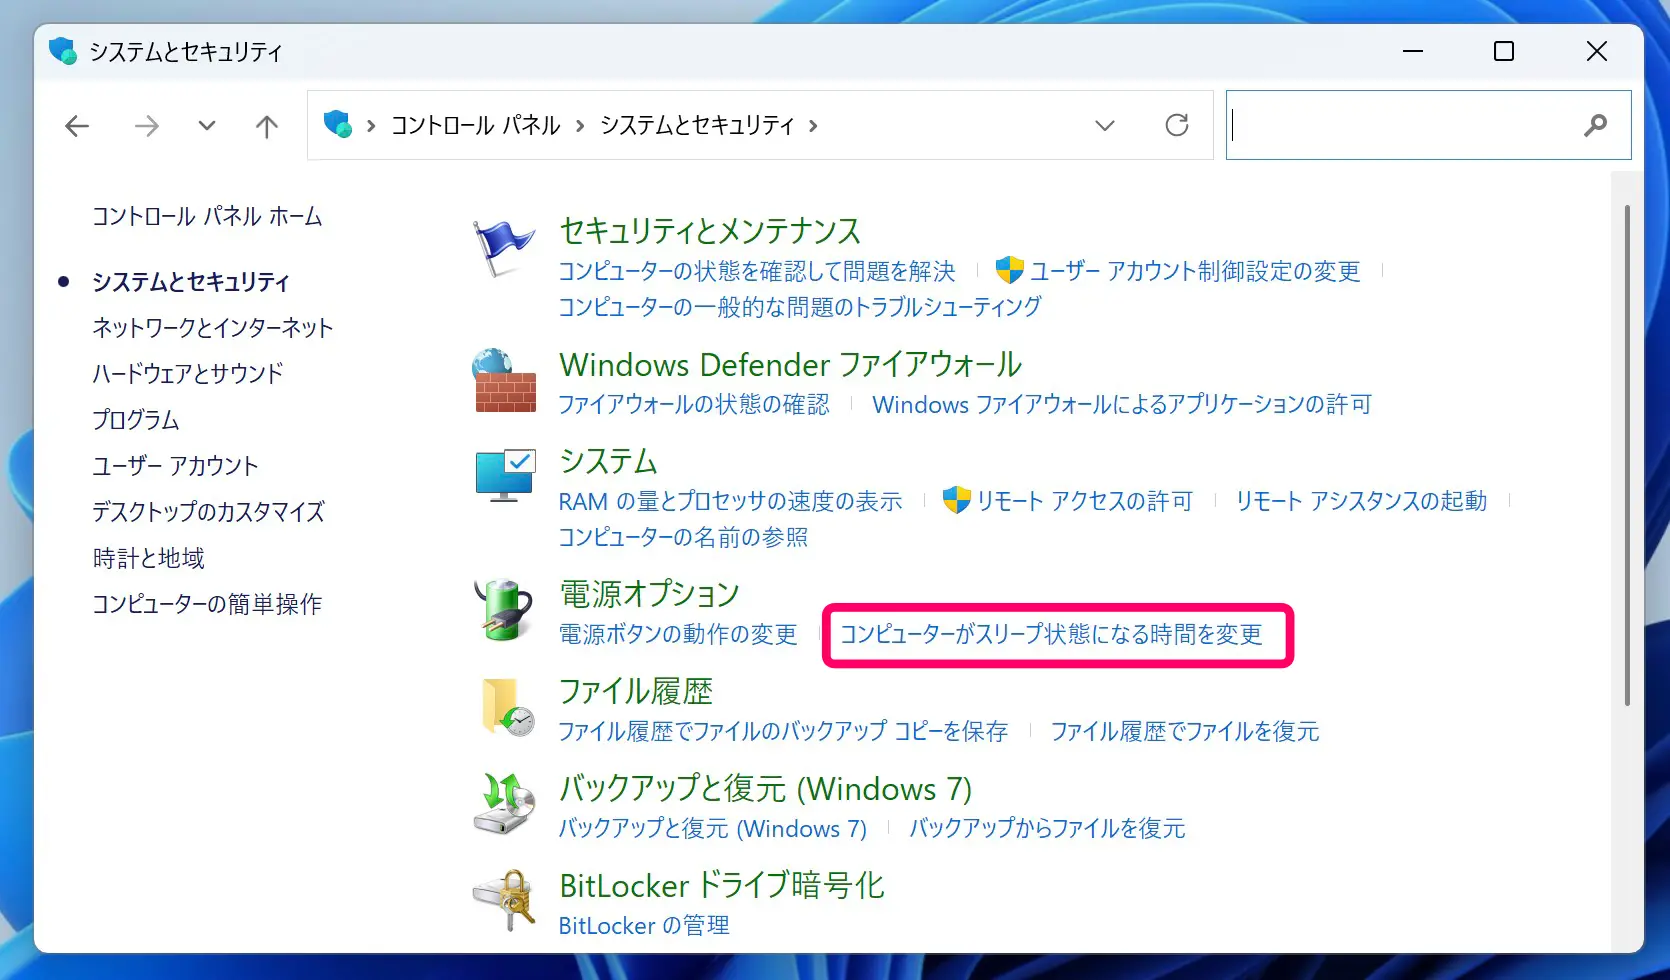Select ハードウェアとサウンド in the sidebar
The width and height of the screenshot is (1670, 980).
coord(188,374)
